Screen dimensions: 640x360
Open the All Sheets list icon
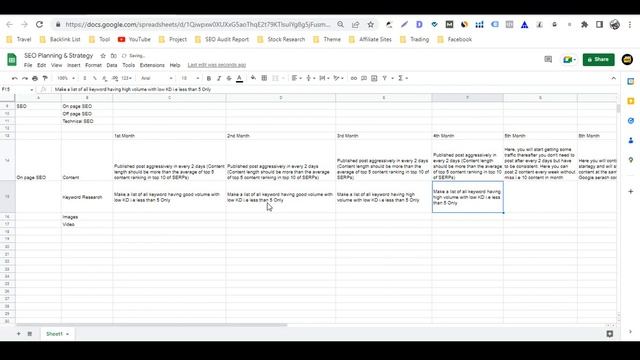pyautogui.click(x=29, y=334)
